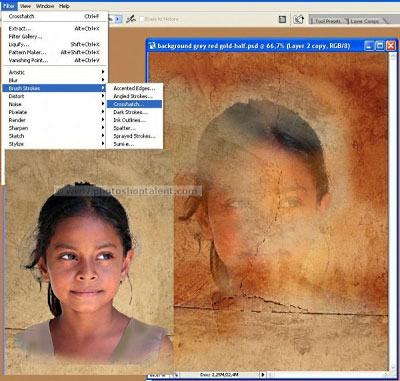The width and height of the screenshot is (400, 381).
Task: Open Filter Gallery entry
Action: pos(55,37)
